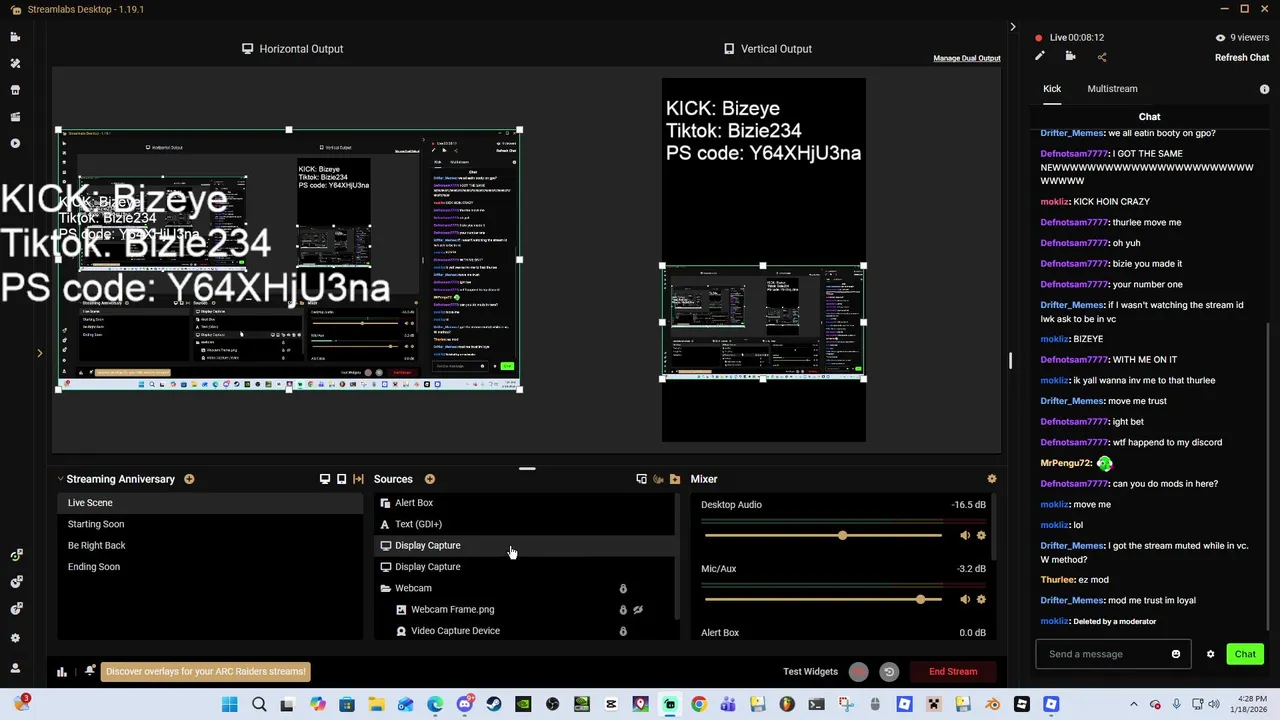Add a new source with plus icon
This screenshot has height=720, width=1280.
click(x=430, y=479)
